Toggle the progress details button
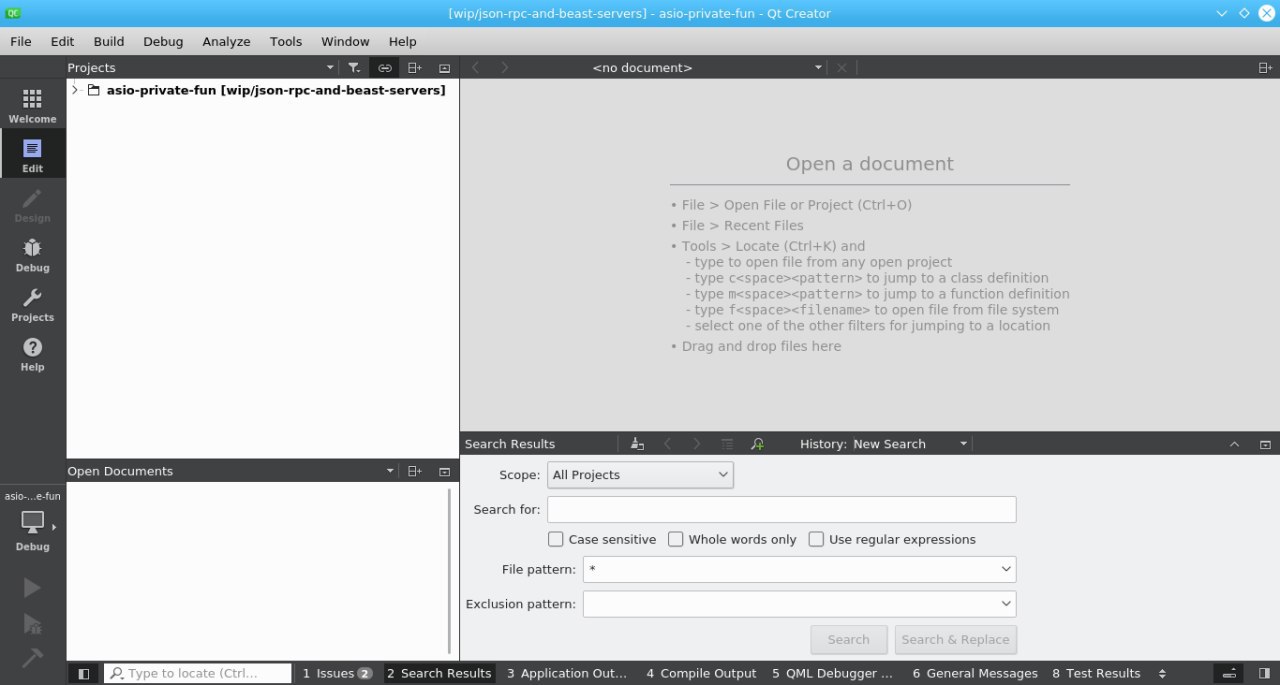The image size is (1280, 685). [x=1231, y=673]
